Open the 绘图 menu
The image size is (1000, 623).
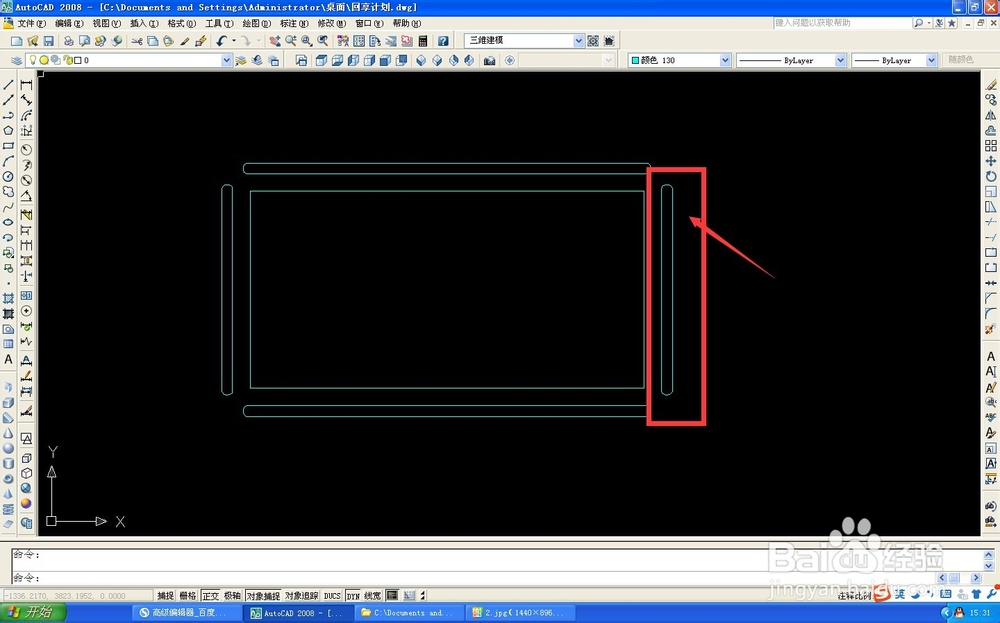click(257, 23)
